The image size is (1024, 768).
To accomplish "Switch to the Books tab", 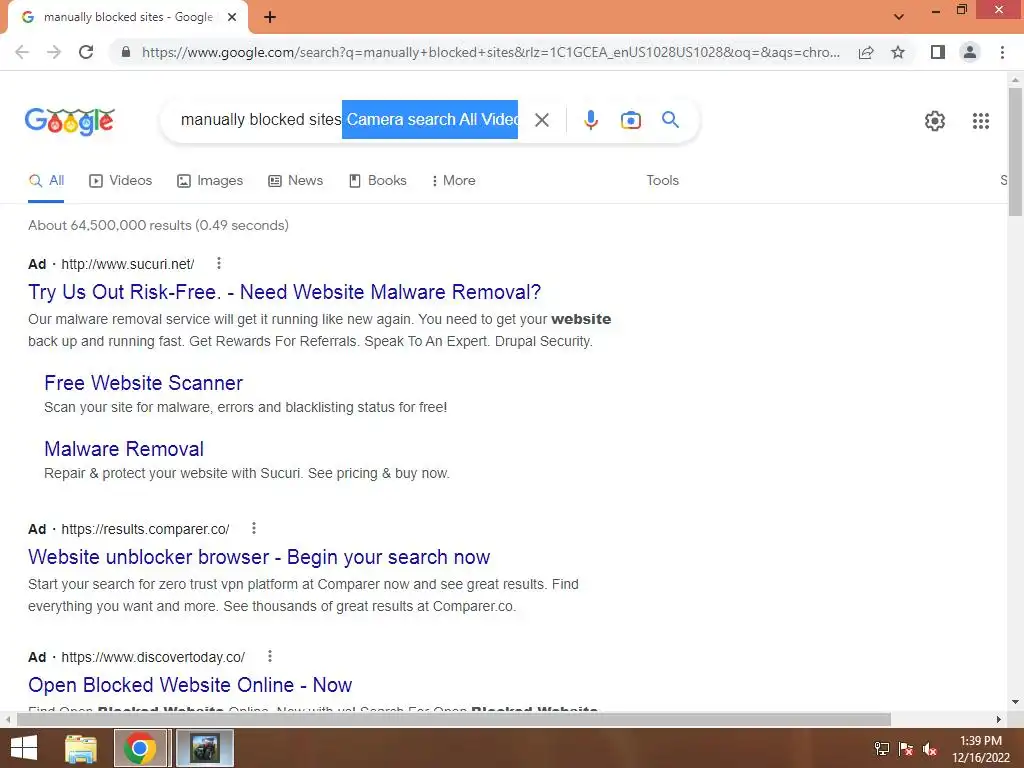I will pos(378,181).
